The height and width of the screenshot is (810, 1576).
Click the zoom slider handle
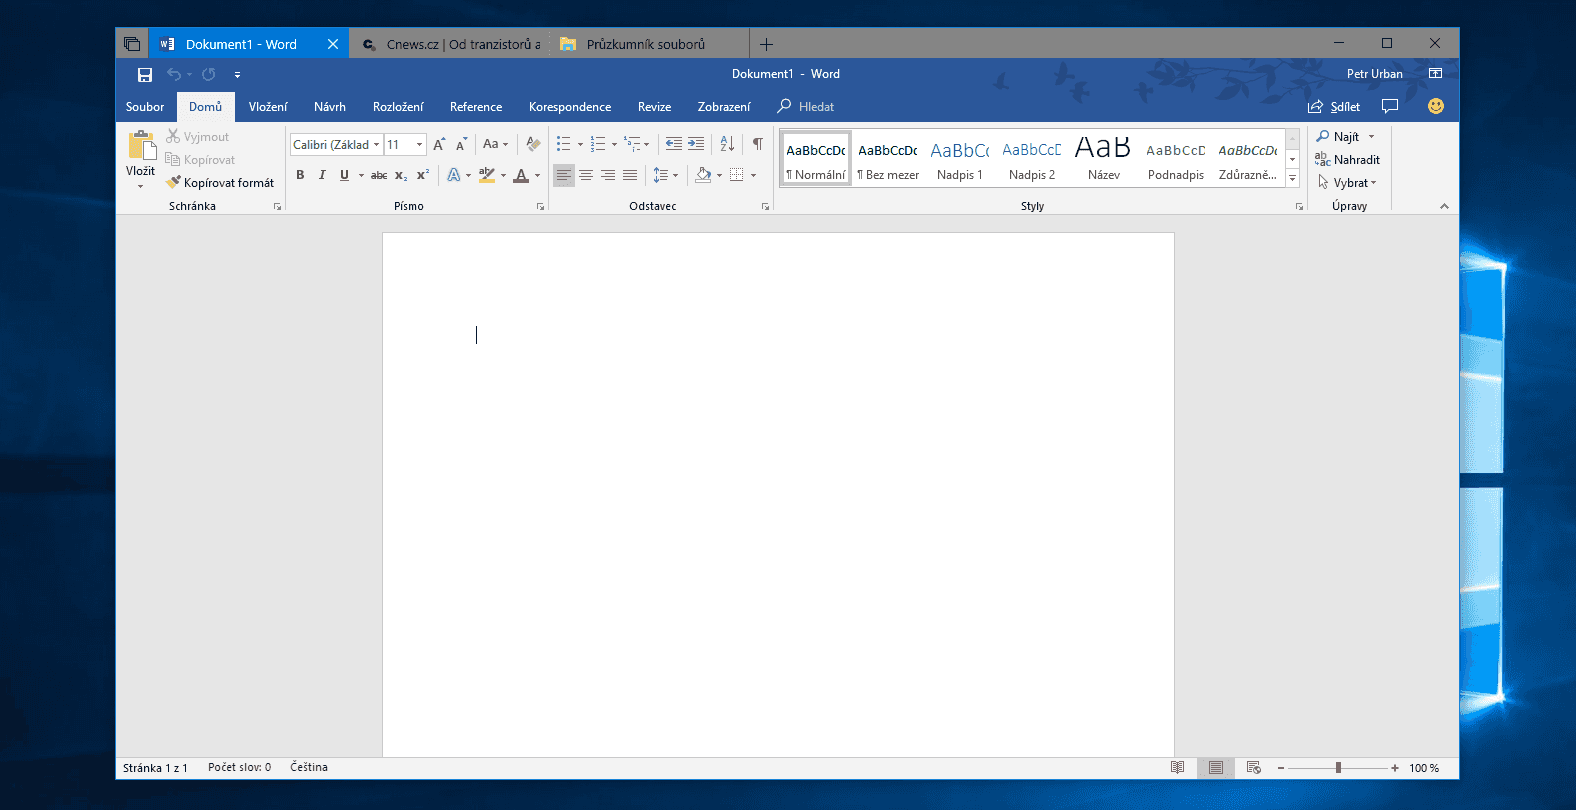coord(1338,768)
